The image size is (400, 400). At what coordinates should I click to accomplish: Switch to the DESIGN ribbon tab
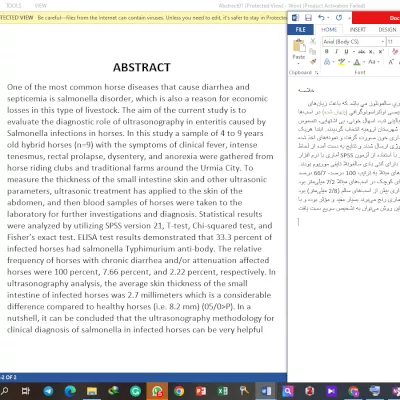(387, 30)
